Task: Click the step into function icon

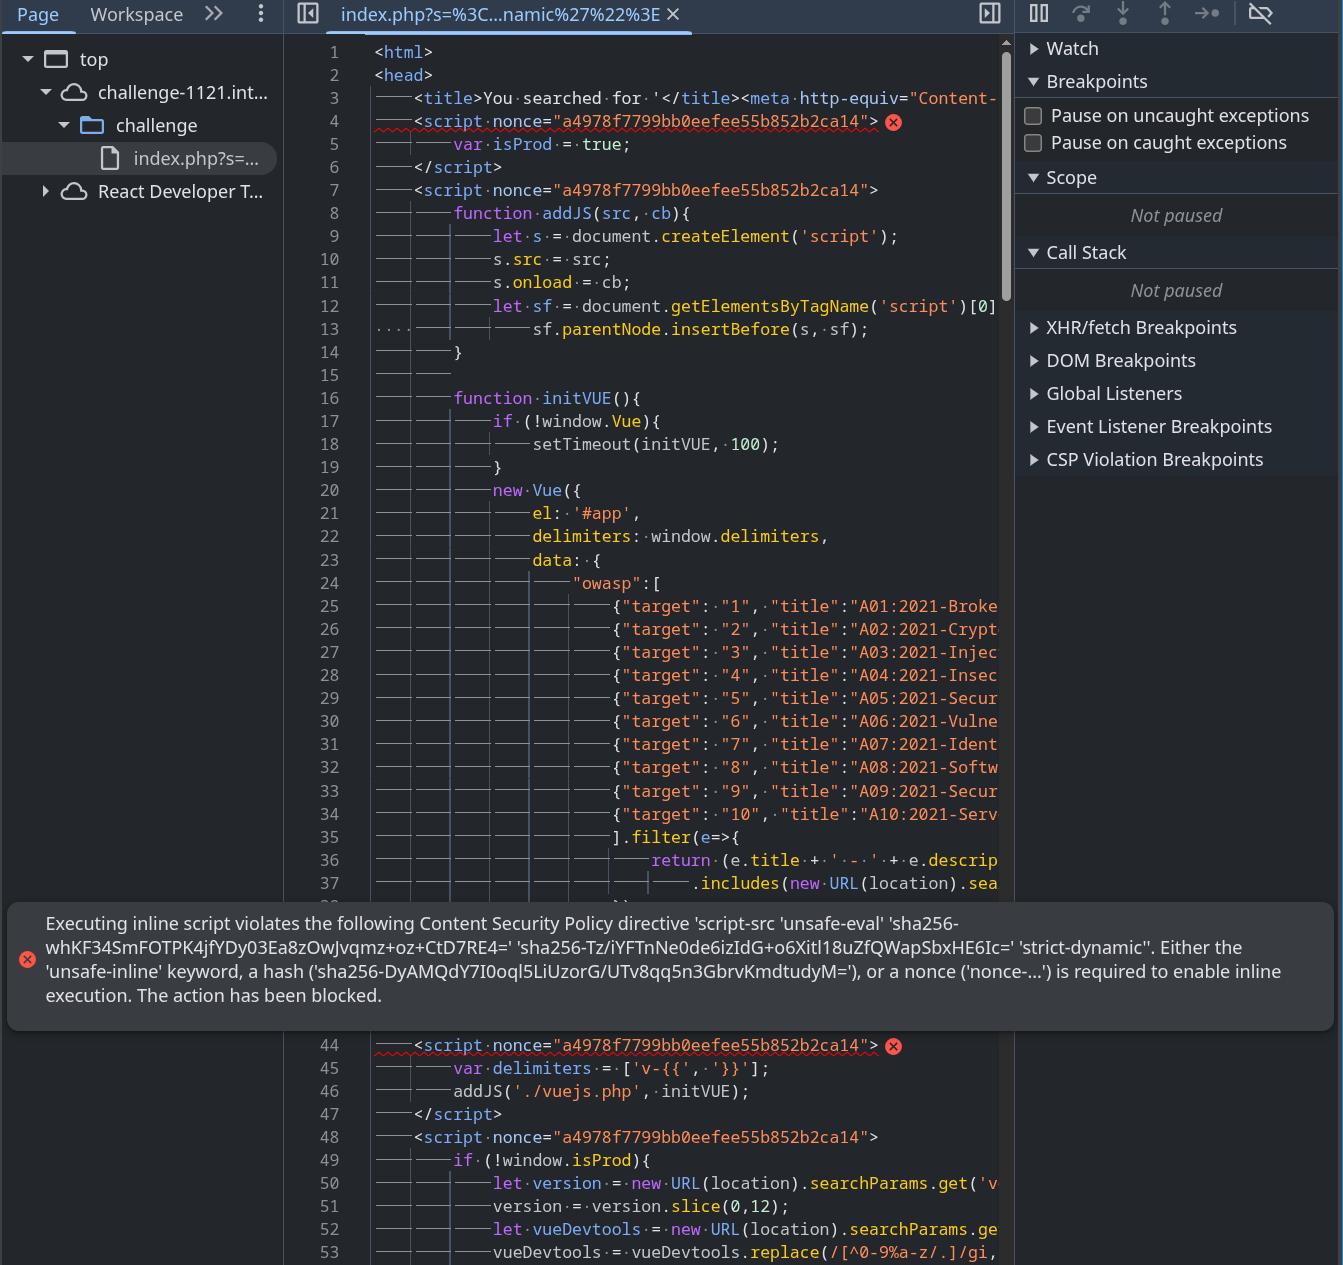Action: click(x=1123, y=14)
